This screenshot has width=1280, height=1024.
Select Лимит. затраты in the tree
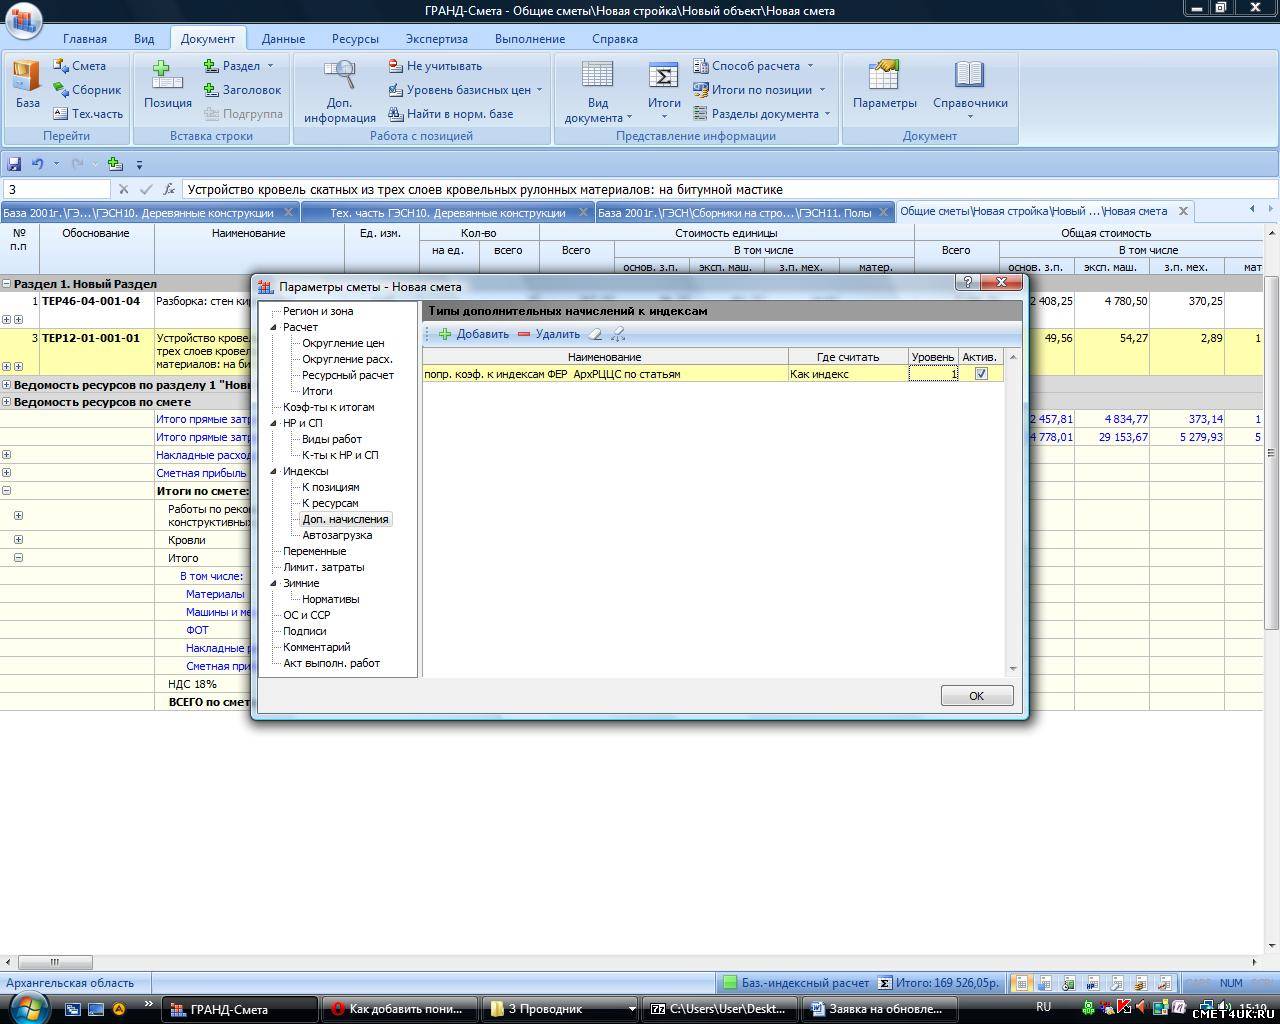tap(323, 567)
